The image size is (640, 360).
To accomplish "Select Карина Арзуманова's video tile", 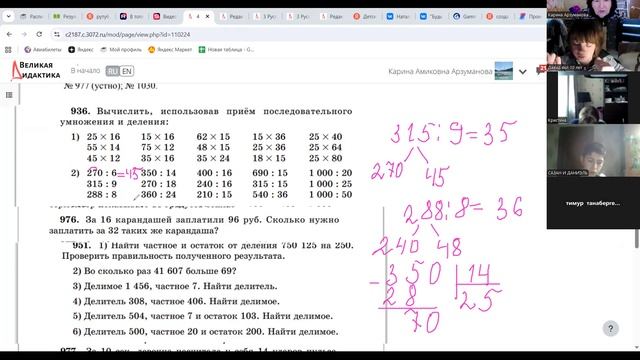I will click(x=593, y=9).
